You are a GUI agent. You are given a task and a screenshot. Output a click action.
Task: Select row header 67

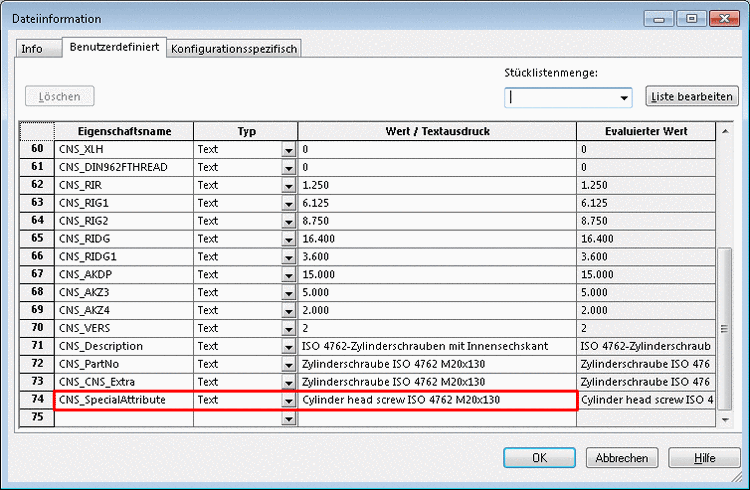tap(37, 274)
